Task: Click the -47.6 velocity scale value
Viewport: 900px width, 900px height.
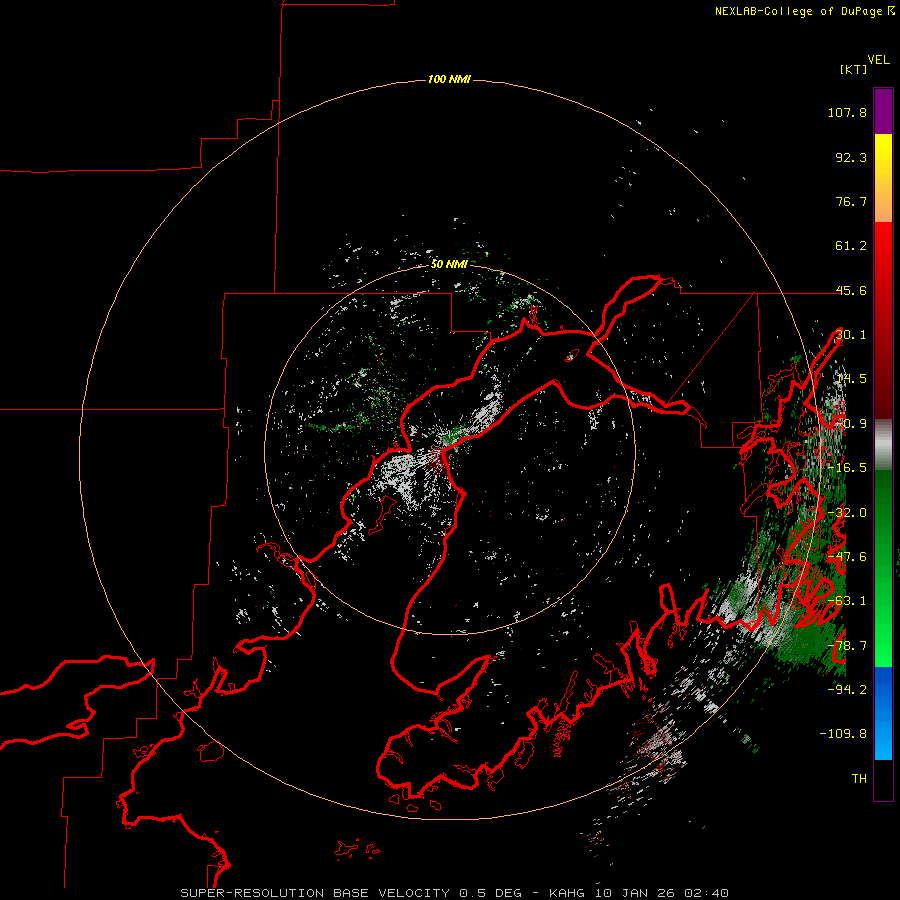Action: click(x=847, y=556)
